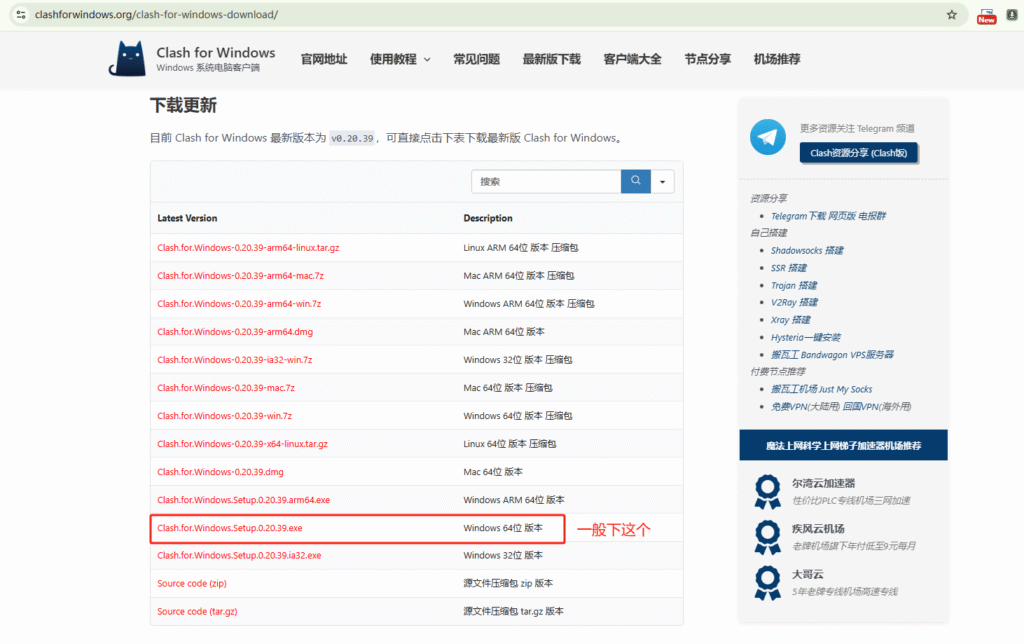The height and width of the screenshot is (644, 1024).
Task: Bookmark this page with the star icon
Action: point(952,15)
